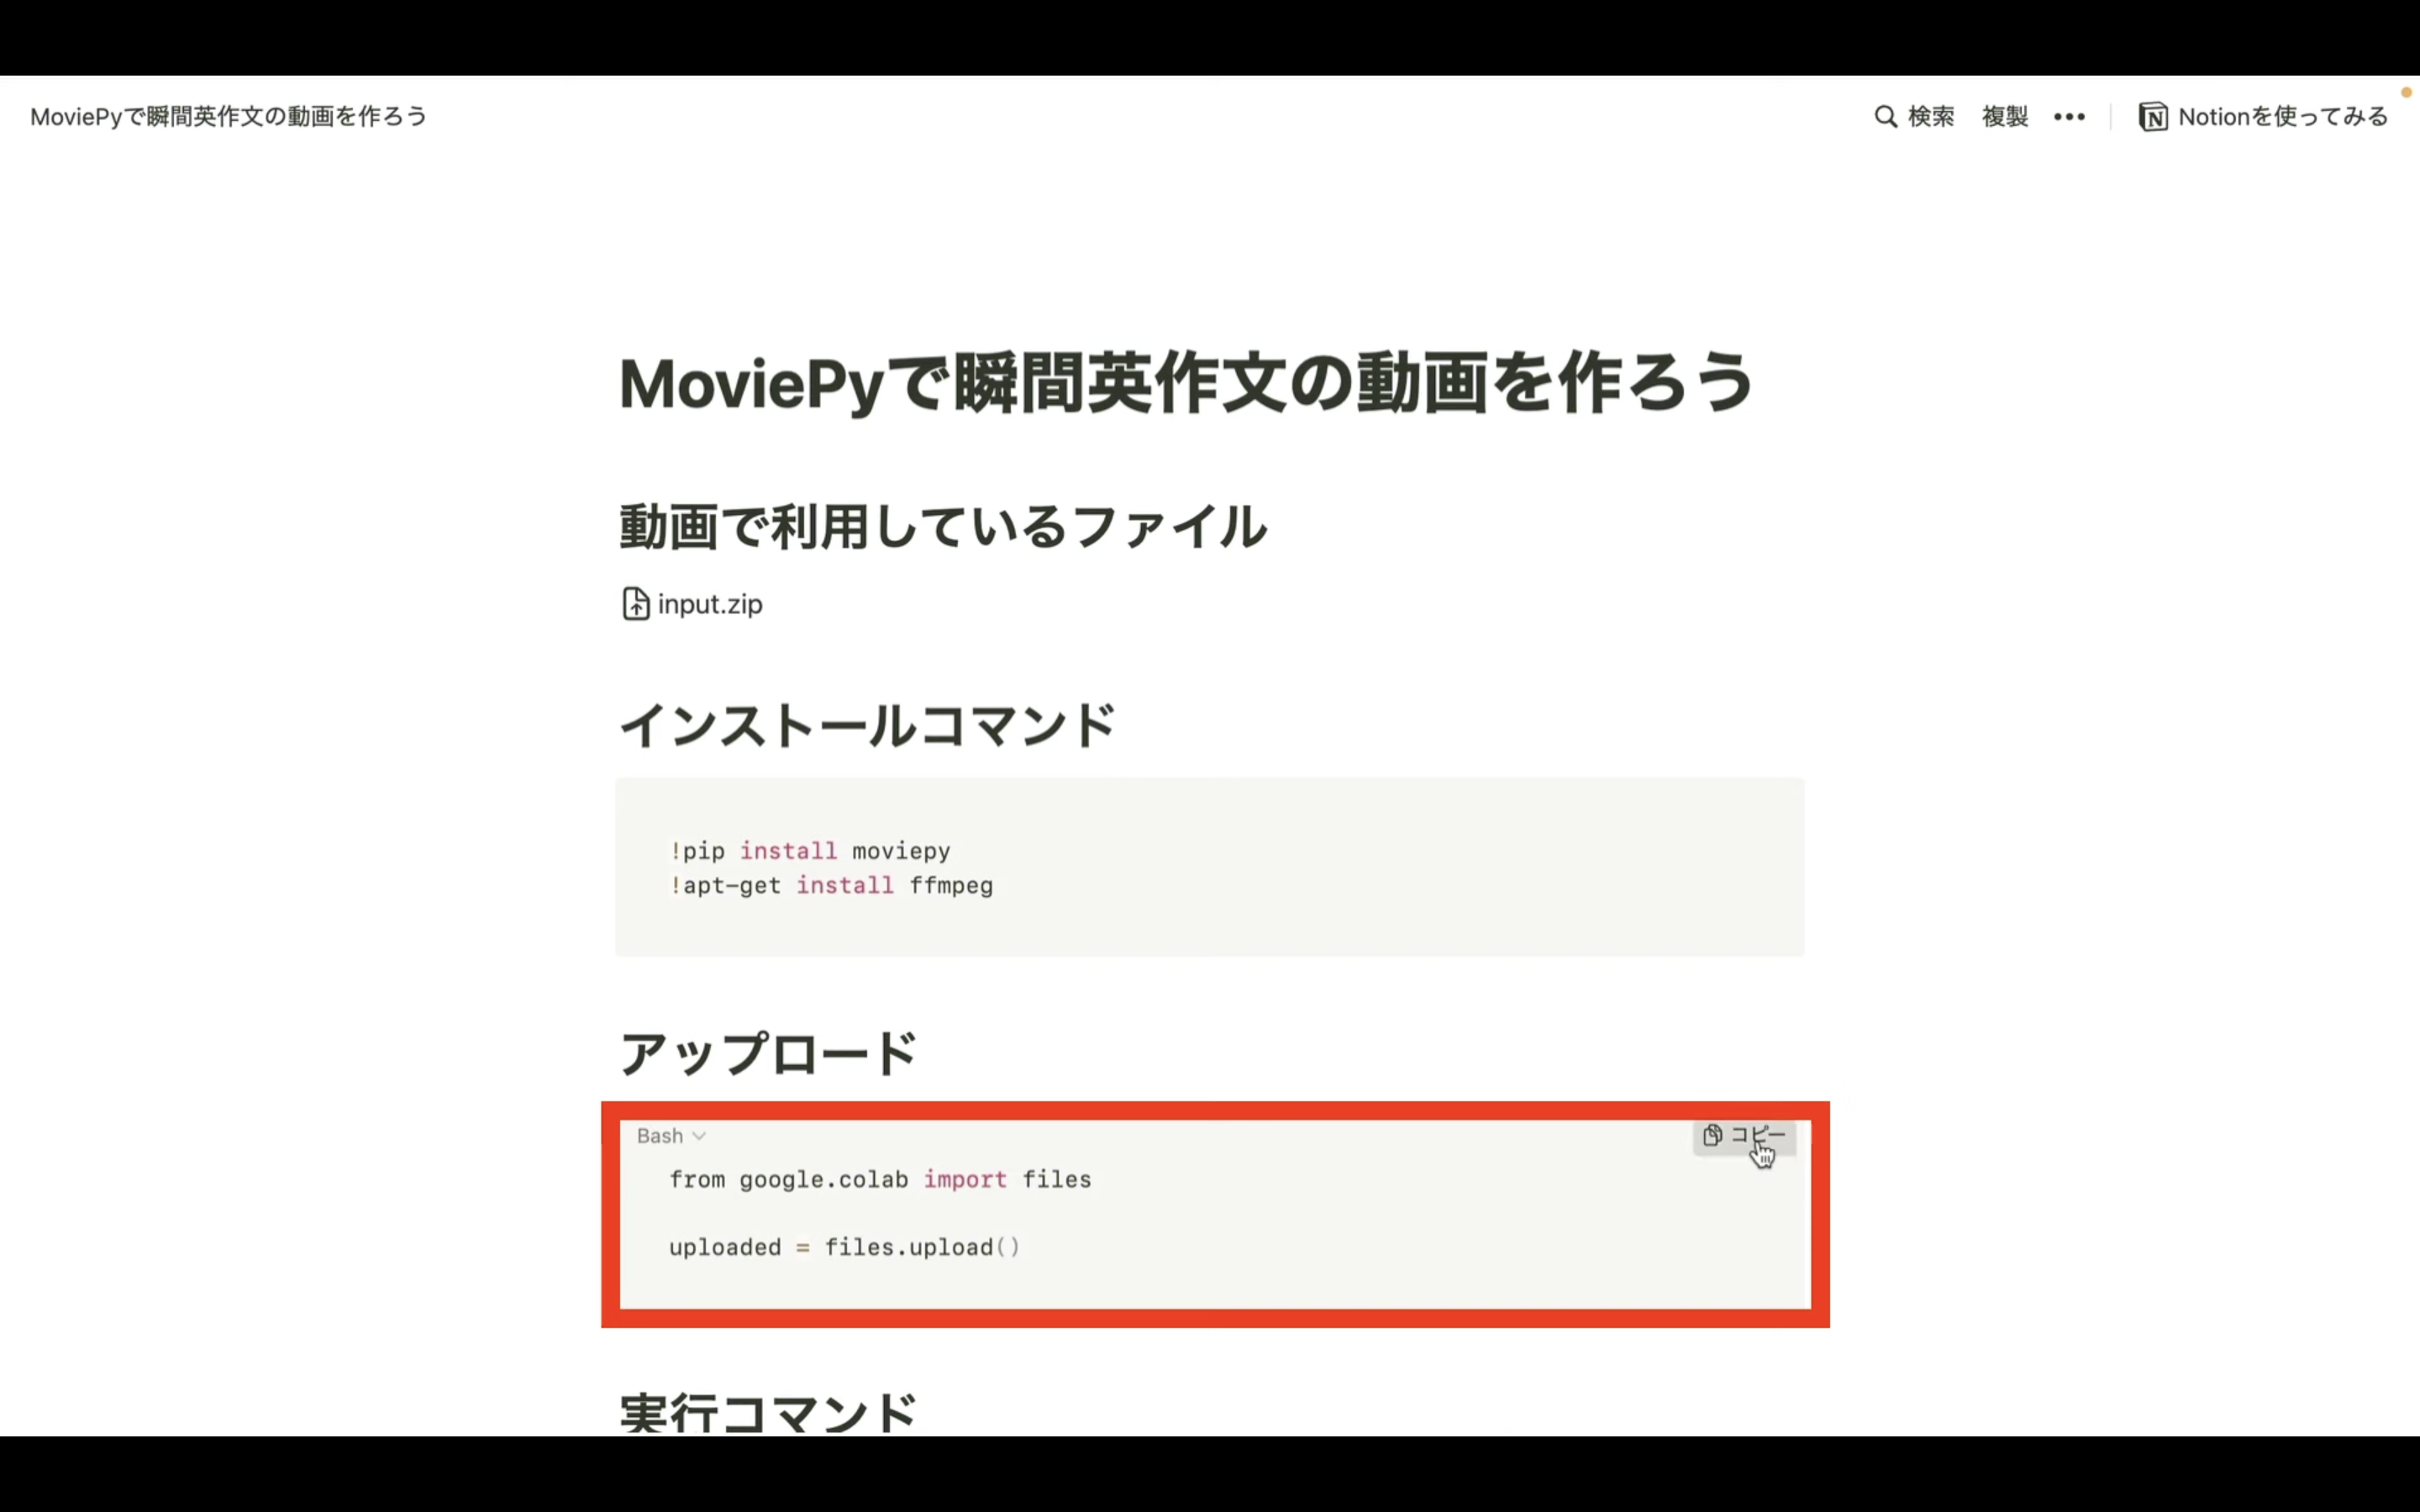Click the search magnifier icon
Viewport: 2420px width, 1512px height.
tap(1885, 117)
